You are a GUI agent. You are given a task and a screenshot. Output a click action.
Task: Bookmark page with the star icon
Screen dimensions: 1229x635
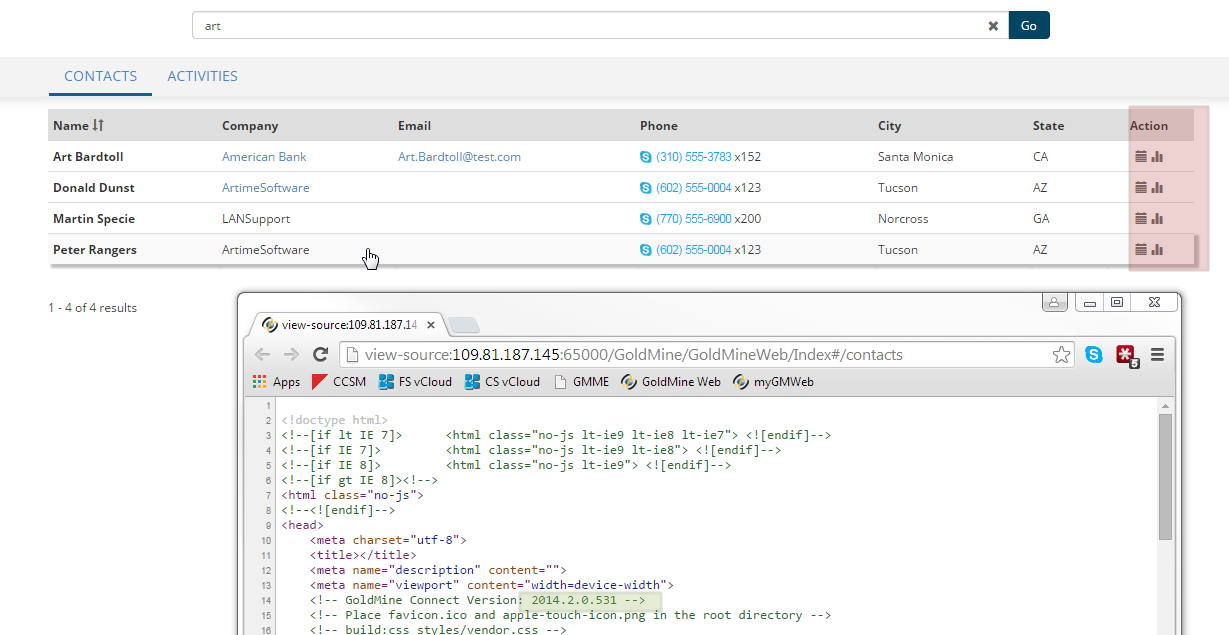pos(1061,354)
